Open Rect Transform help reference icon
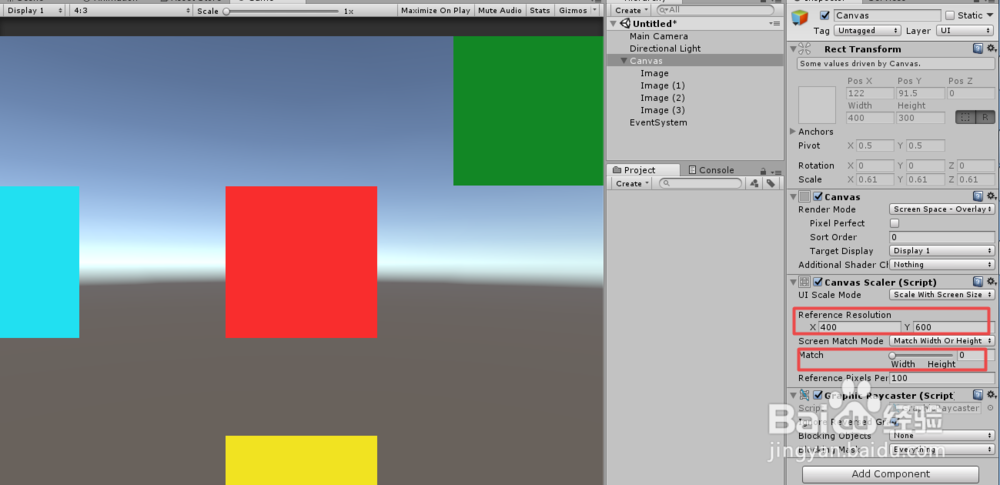The height and width of the screenshot is (485, 1000). click(x=978, y=48)
